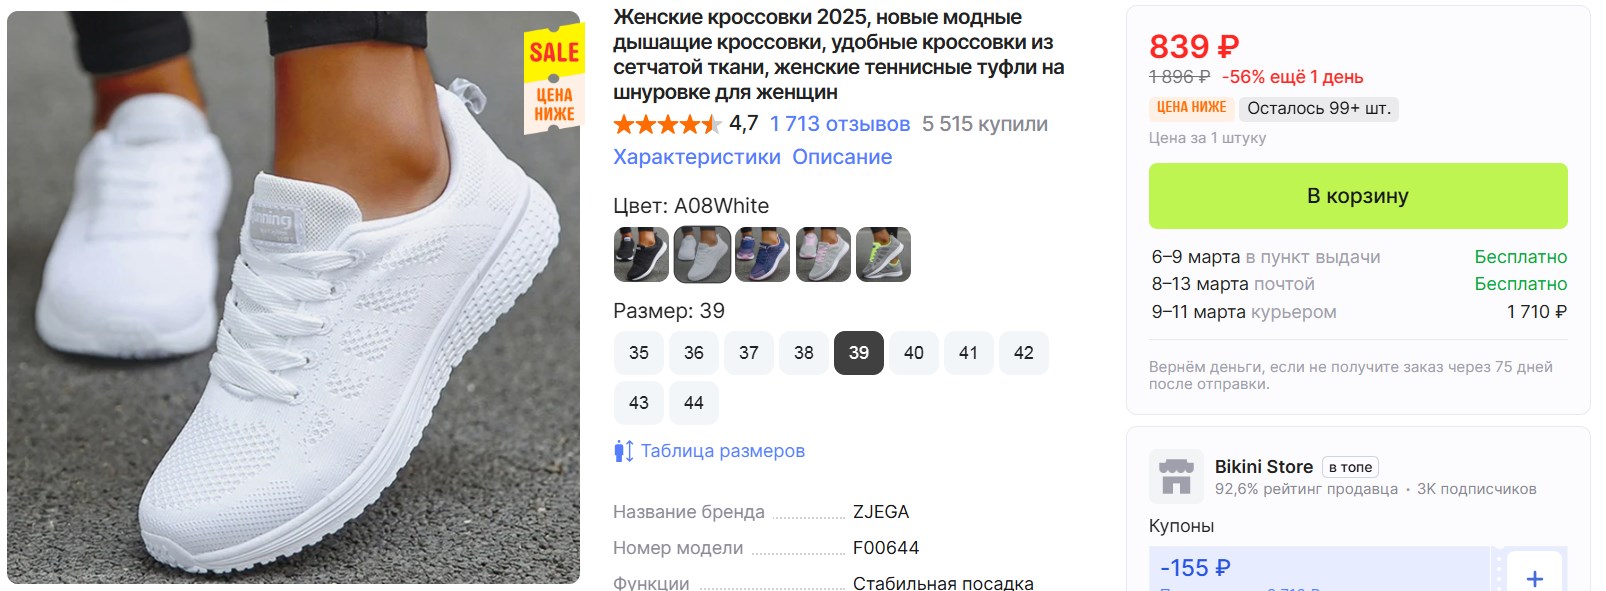The image size is (1606, 591).
Task: Add the item with В корзину button
Action: (x=1358, y=196)
